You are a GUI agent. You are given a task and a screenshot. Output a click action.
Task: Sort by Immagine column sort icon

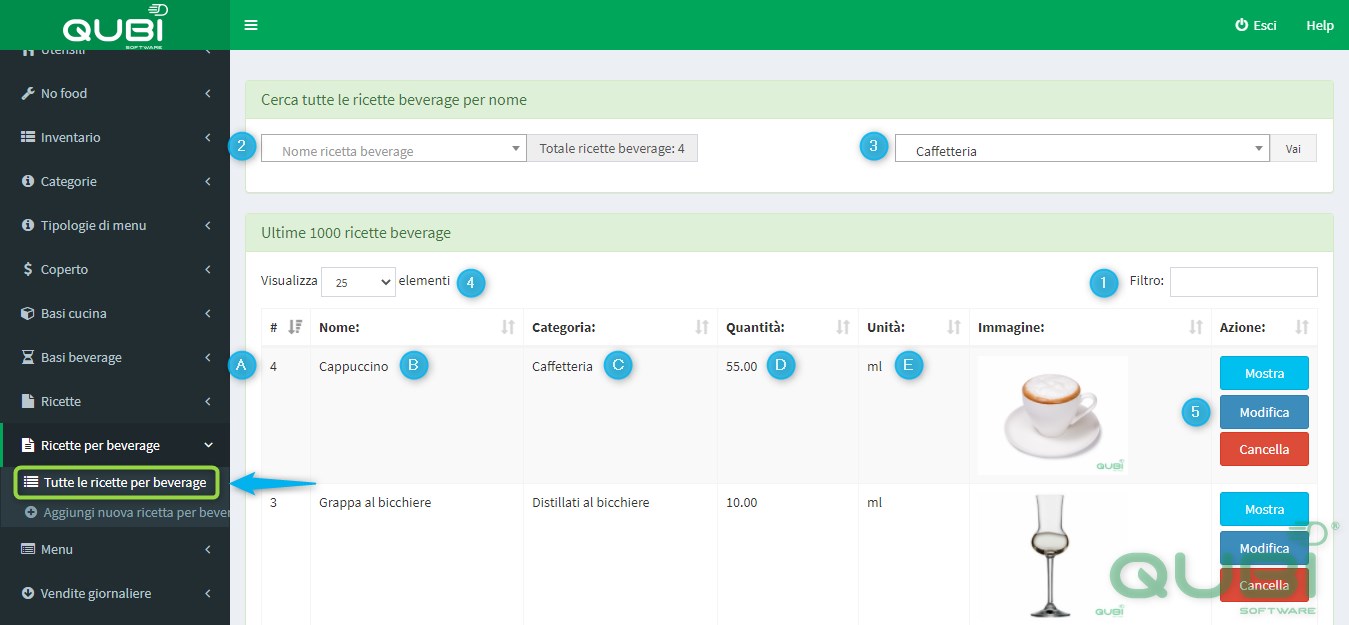pos(1196,327)
